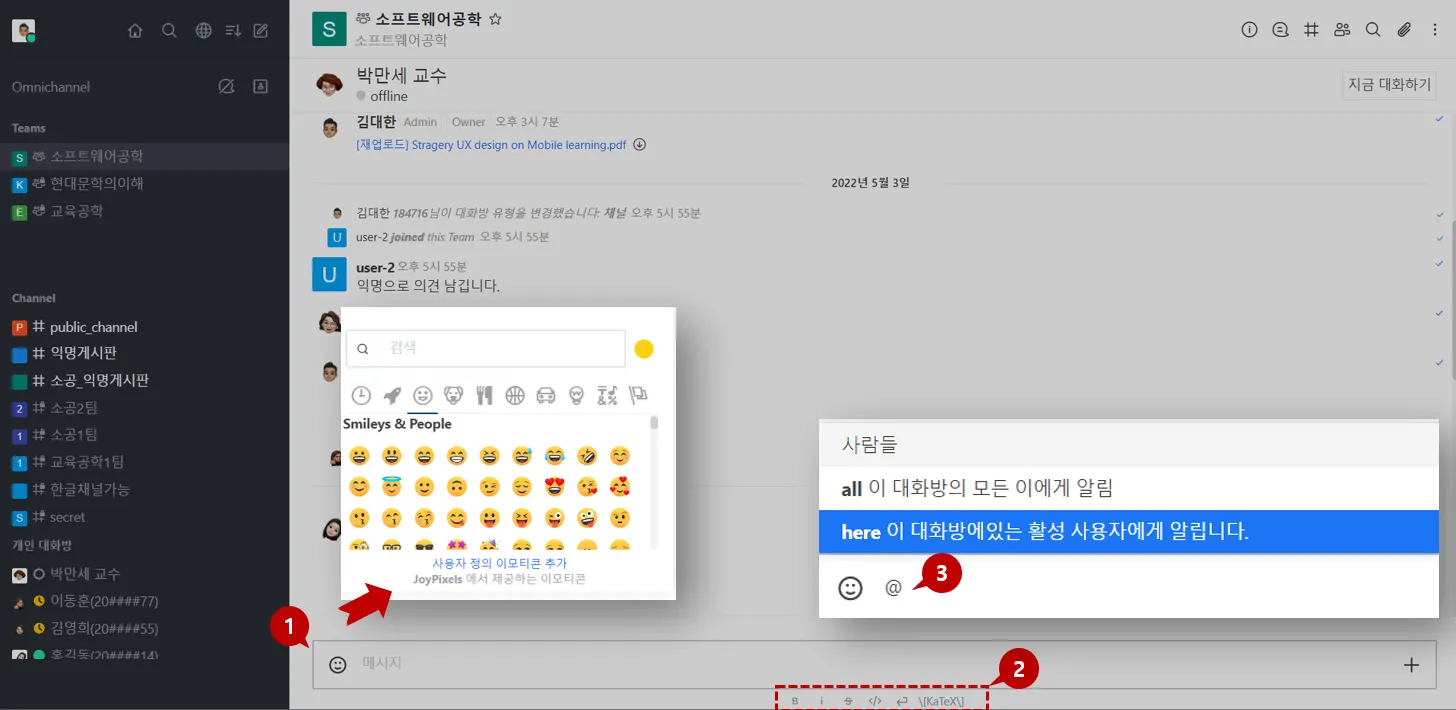Open the Omnichannel contact center icon
Image resolution: width=1456 pixels, height=710 pixels.
click(x=260, y=87)
